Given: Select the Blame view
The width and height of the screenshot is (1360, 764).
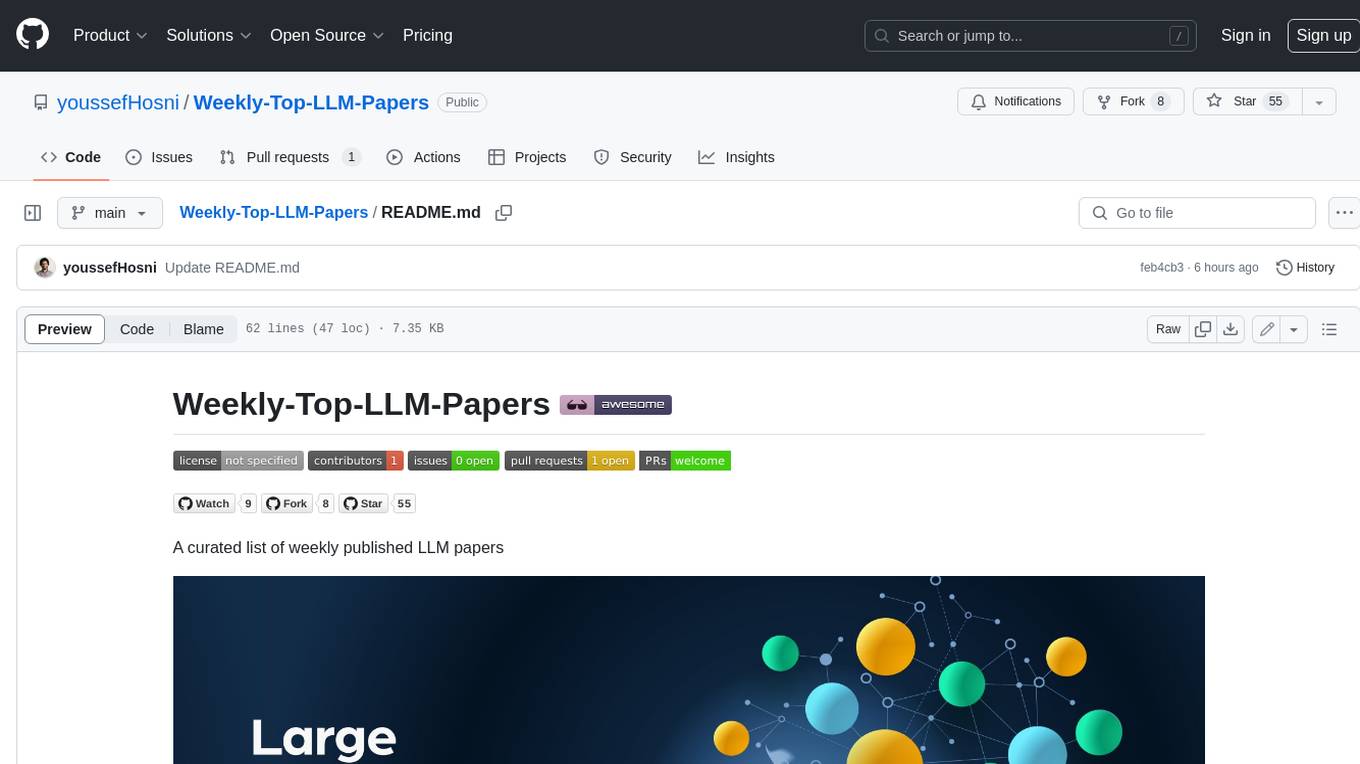Looking at the screenshot, I should [203, 329].
